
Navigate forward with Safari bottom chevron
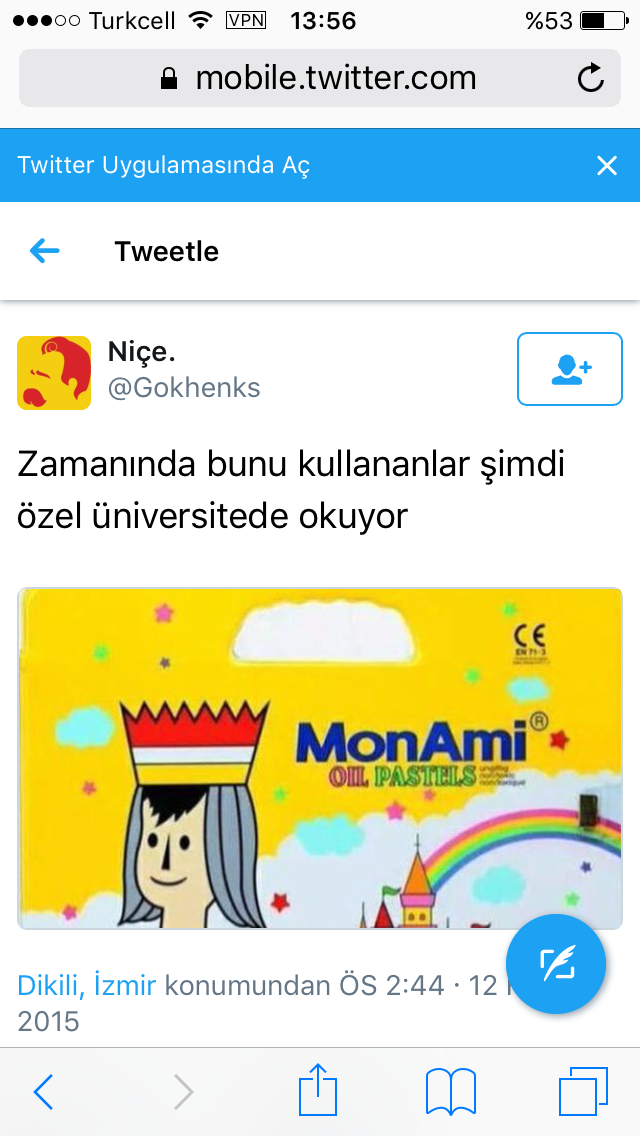click(184, 1092)
